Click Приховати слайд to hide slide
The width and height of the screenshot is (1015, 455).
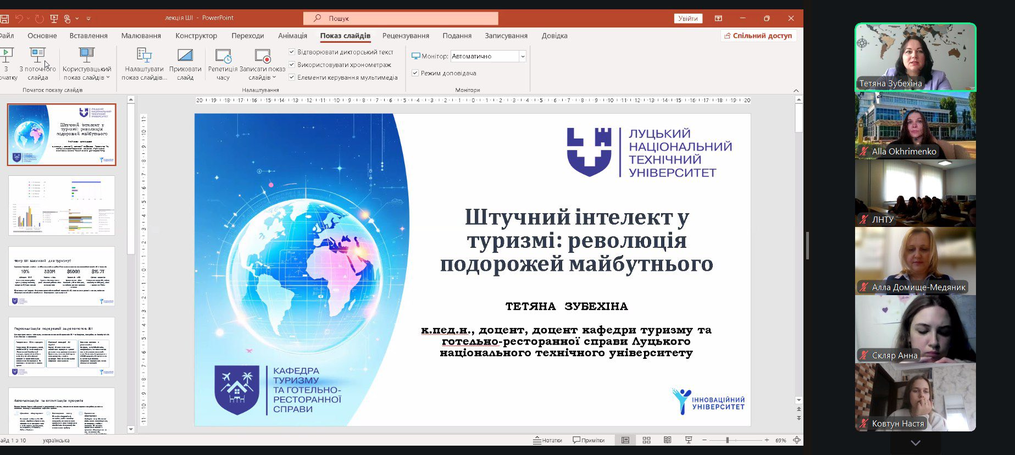[x=185, y=63]
